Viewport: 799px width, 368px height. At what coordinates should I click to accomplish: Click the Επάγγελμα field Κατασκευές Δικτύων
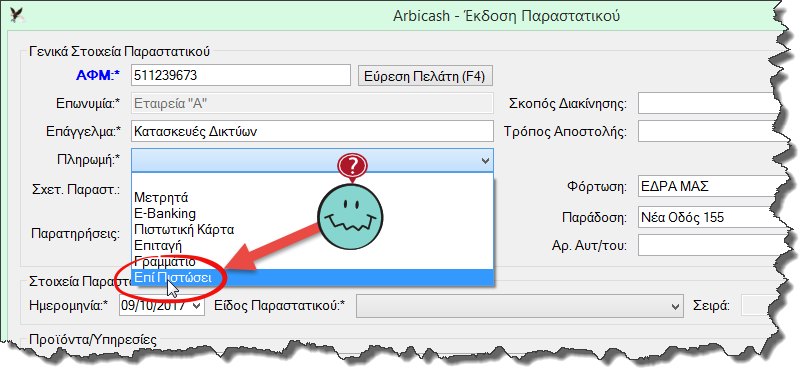coord(312,132)
